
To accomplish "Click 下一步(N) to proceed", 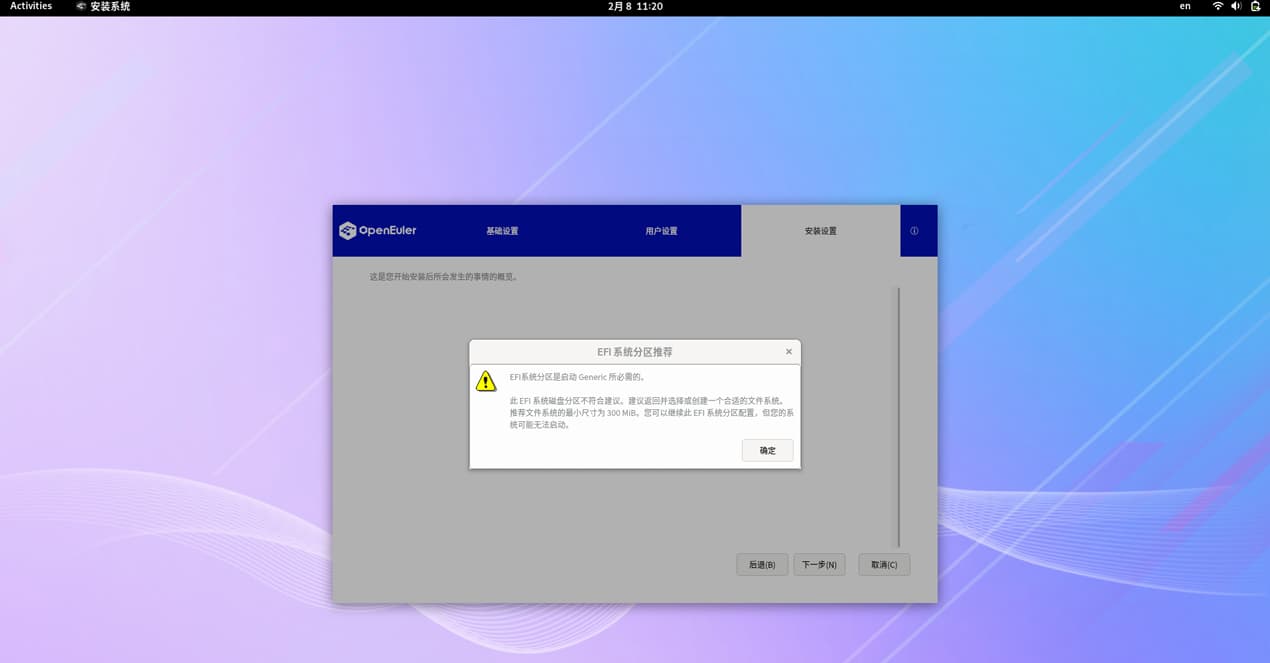I will [x=819, y=565].
